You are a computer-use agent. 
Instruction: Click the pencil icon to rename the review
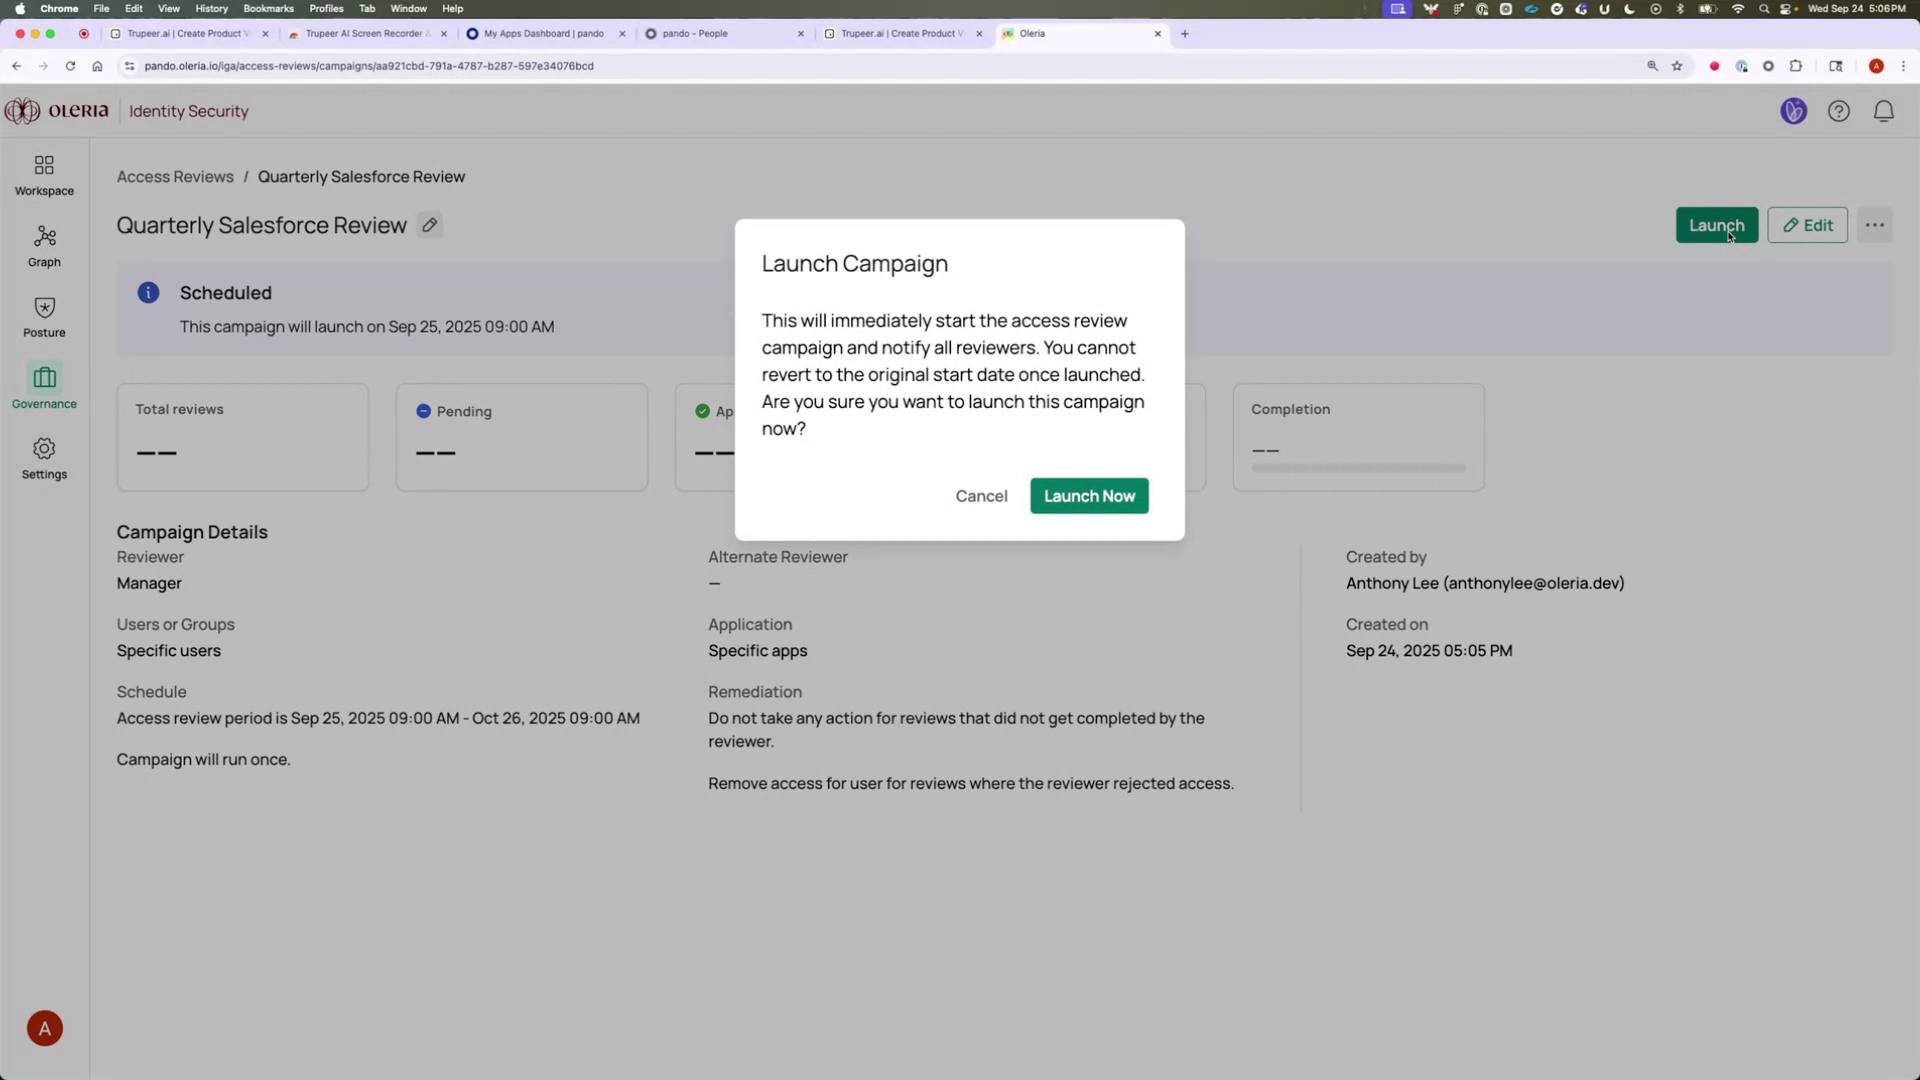430,225
